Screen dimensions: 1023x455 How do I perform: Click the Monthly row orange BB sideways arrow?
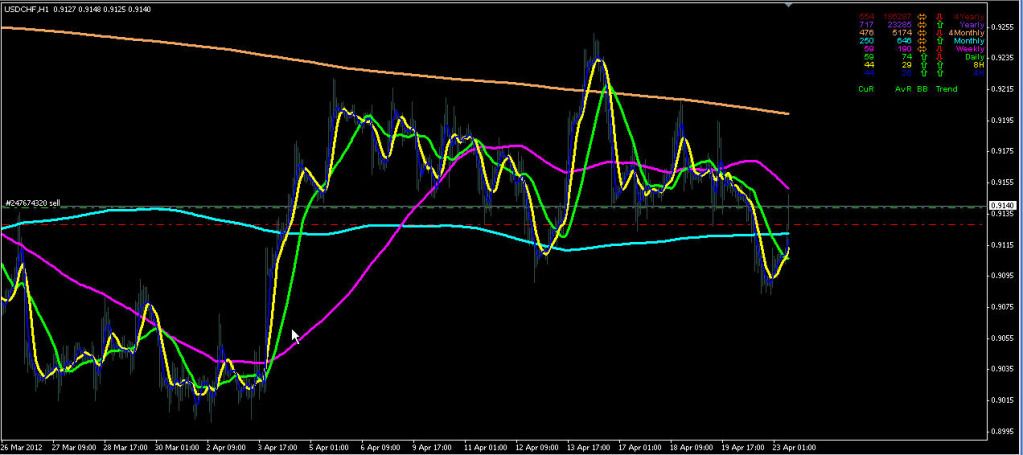pyautogui.click(x=922, y=41)
